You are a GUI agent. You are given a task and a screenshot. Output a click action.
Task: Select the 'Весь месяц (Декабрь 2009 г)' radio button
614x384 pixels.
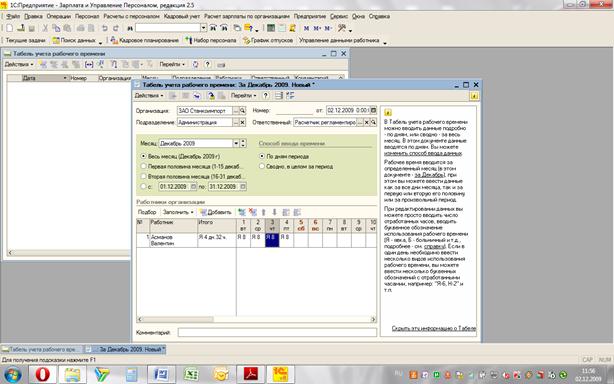pos(143,156)
